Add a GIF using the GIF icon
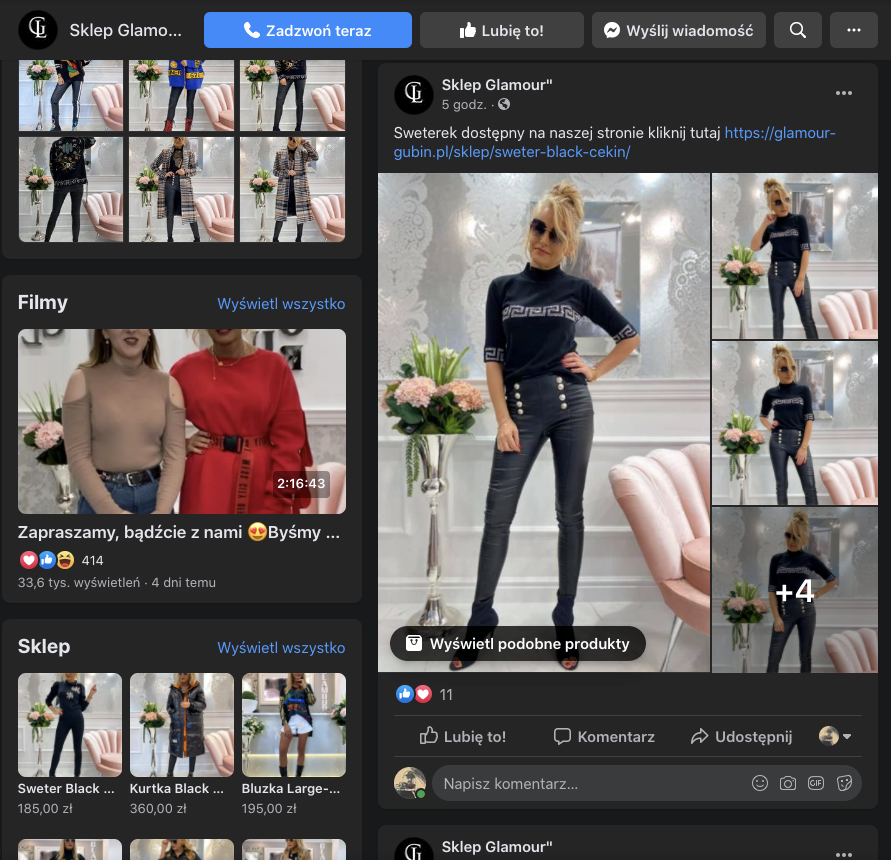The height and width of the screenshot is (860, 891). click(x=816, y=783)
